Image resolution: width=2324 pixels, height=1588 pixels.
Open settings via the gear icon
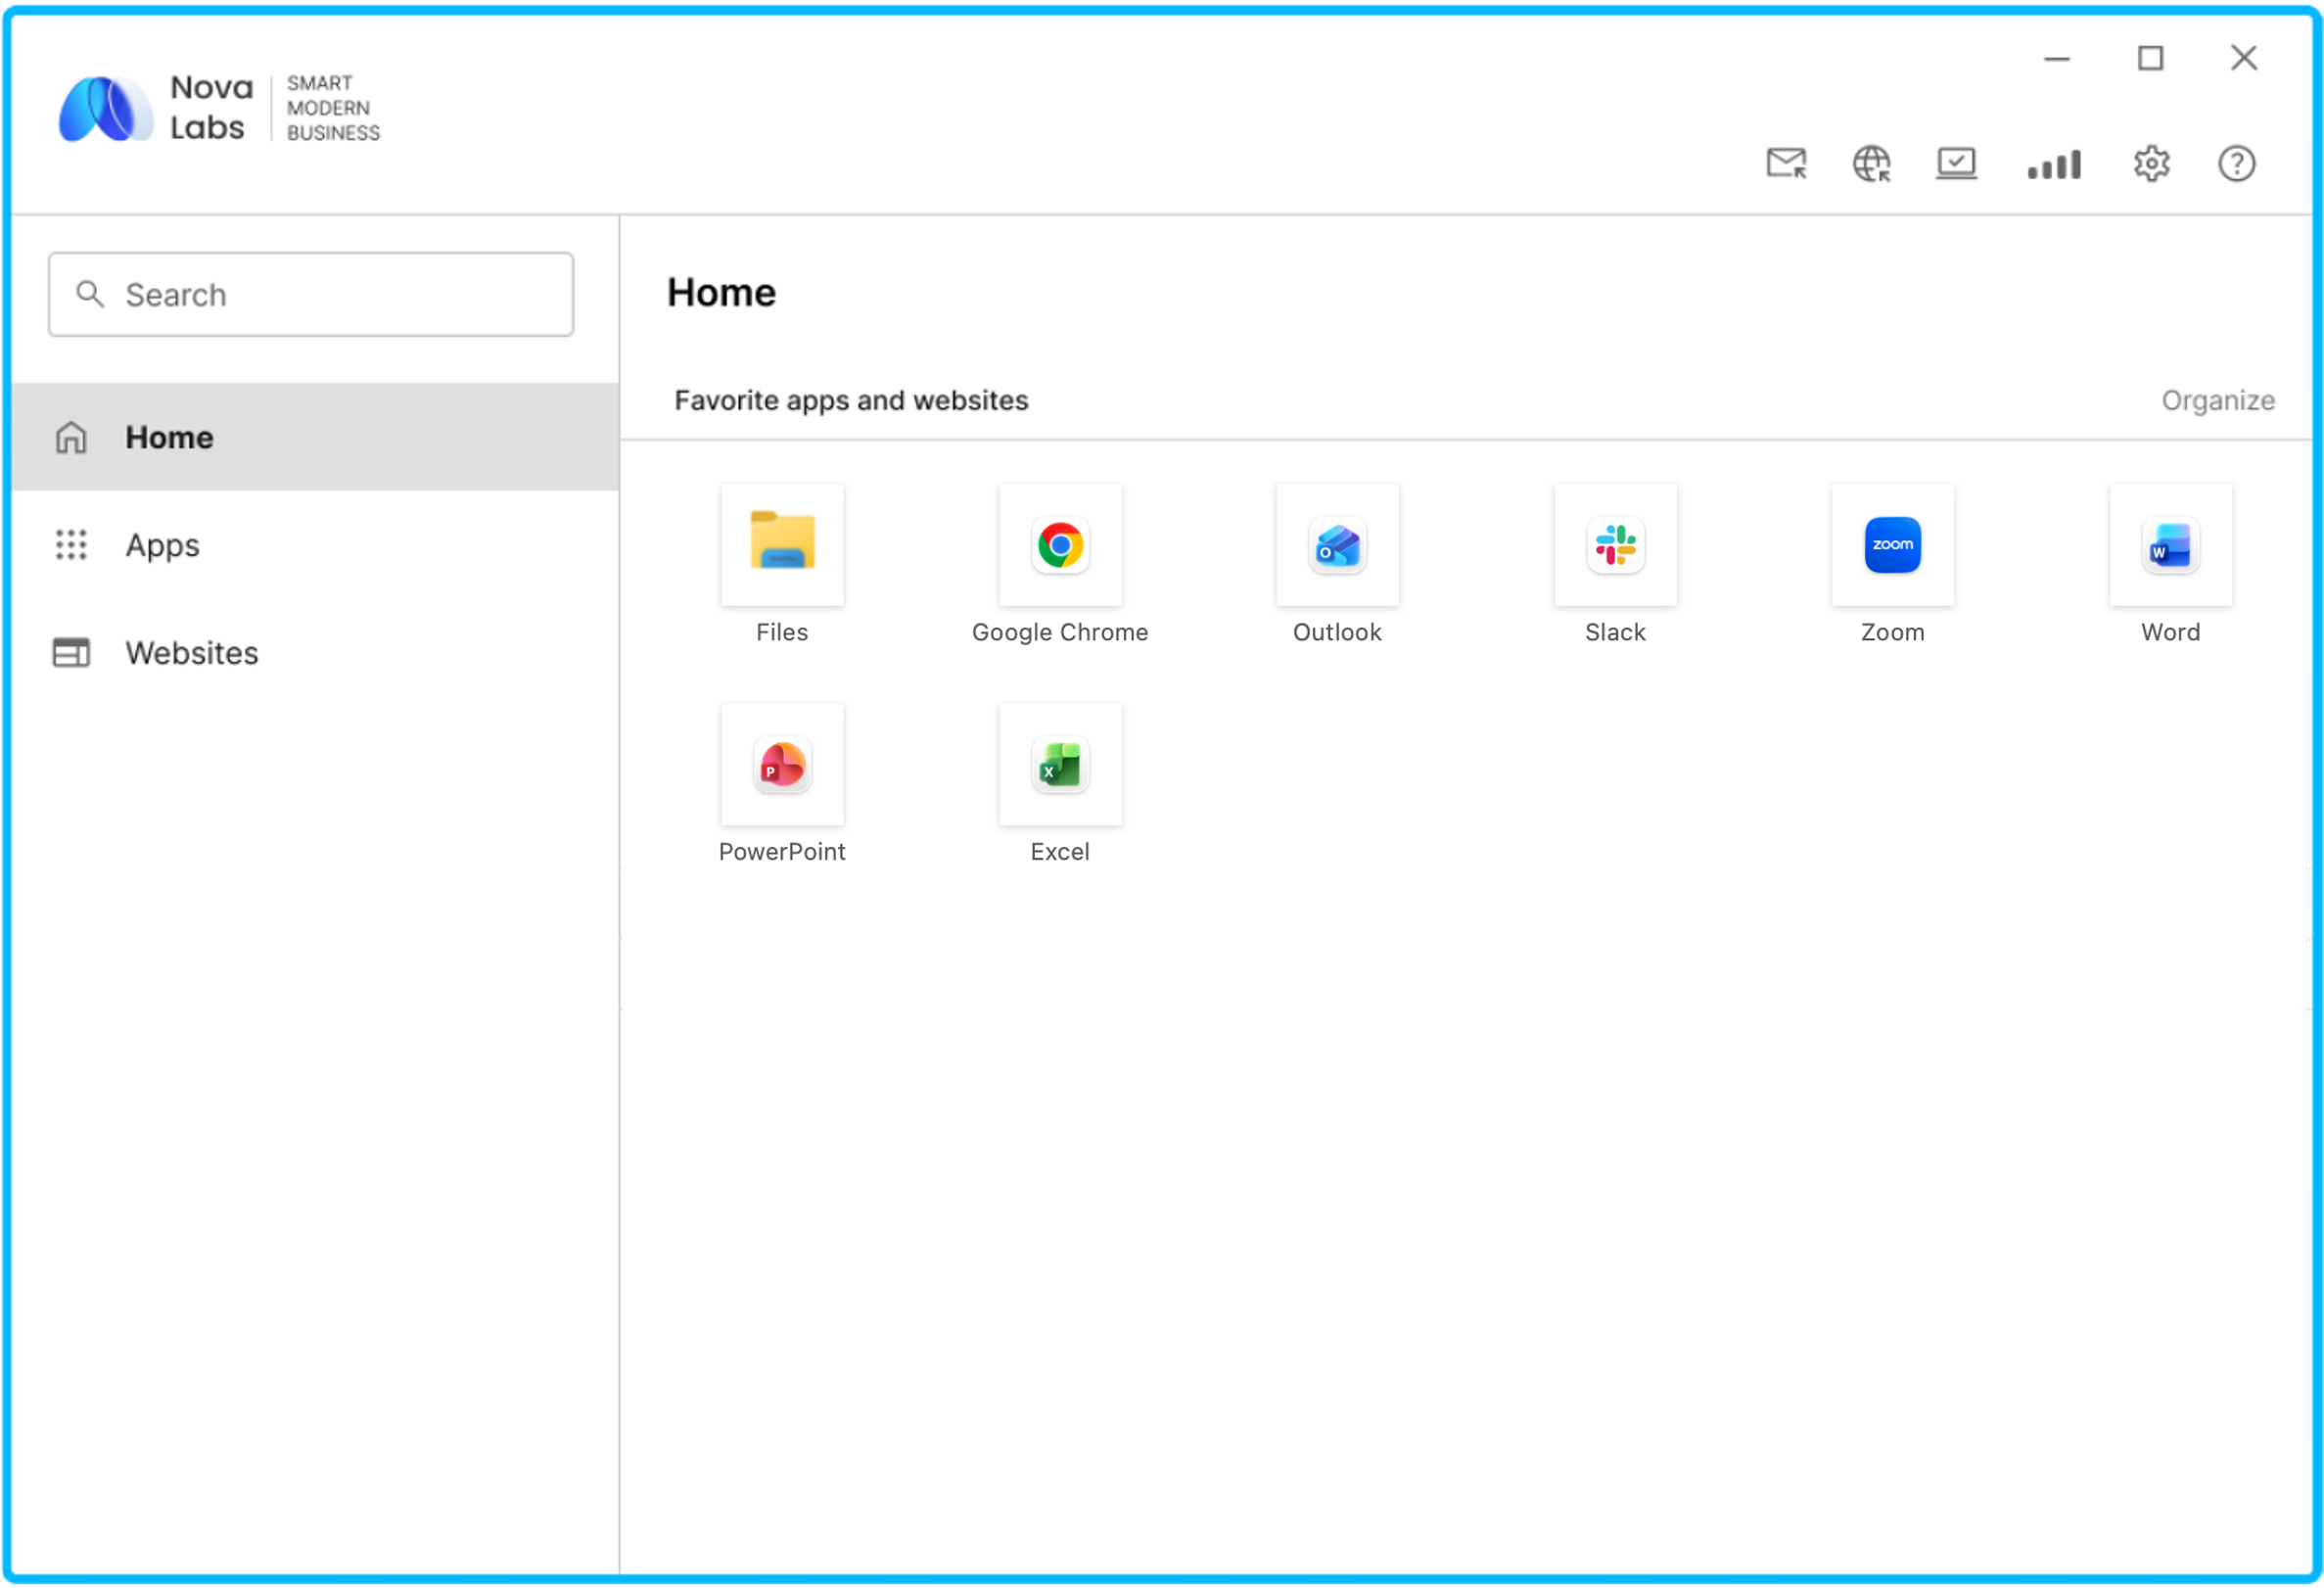coord(2151,163)
